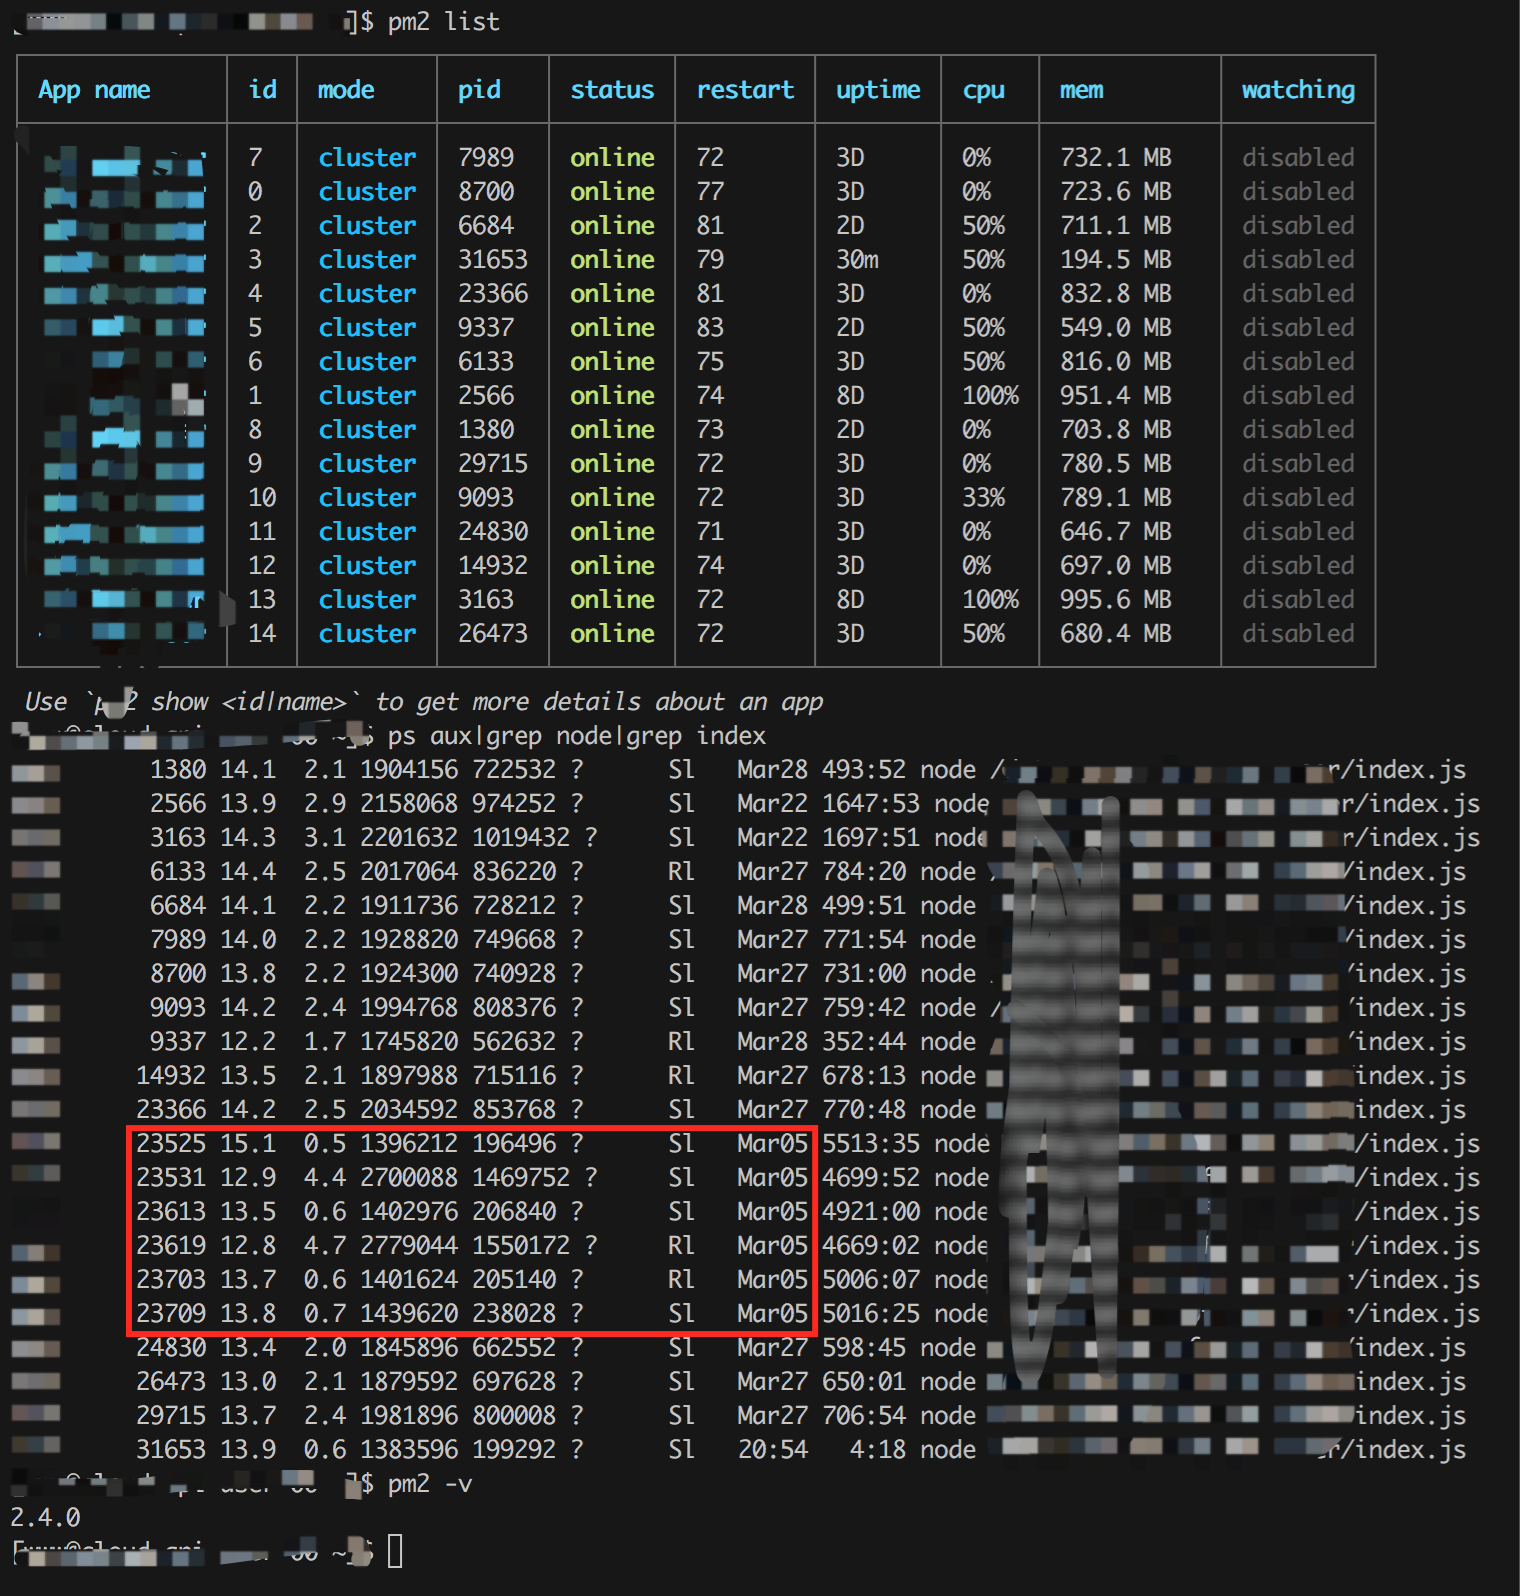The image size is (1520, 1596).
Task: Click the VSZ value '2700088'
Action: (x=409, y=1177)
